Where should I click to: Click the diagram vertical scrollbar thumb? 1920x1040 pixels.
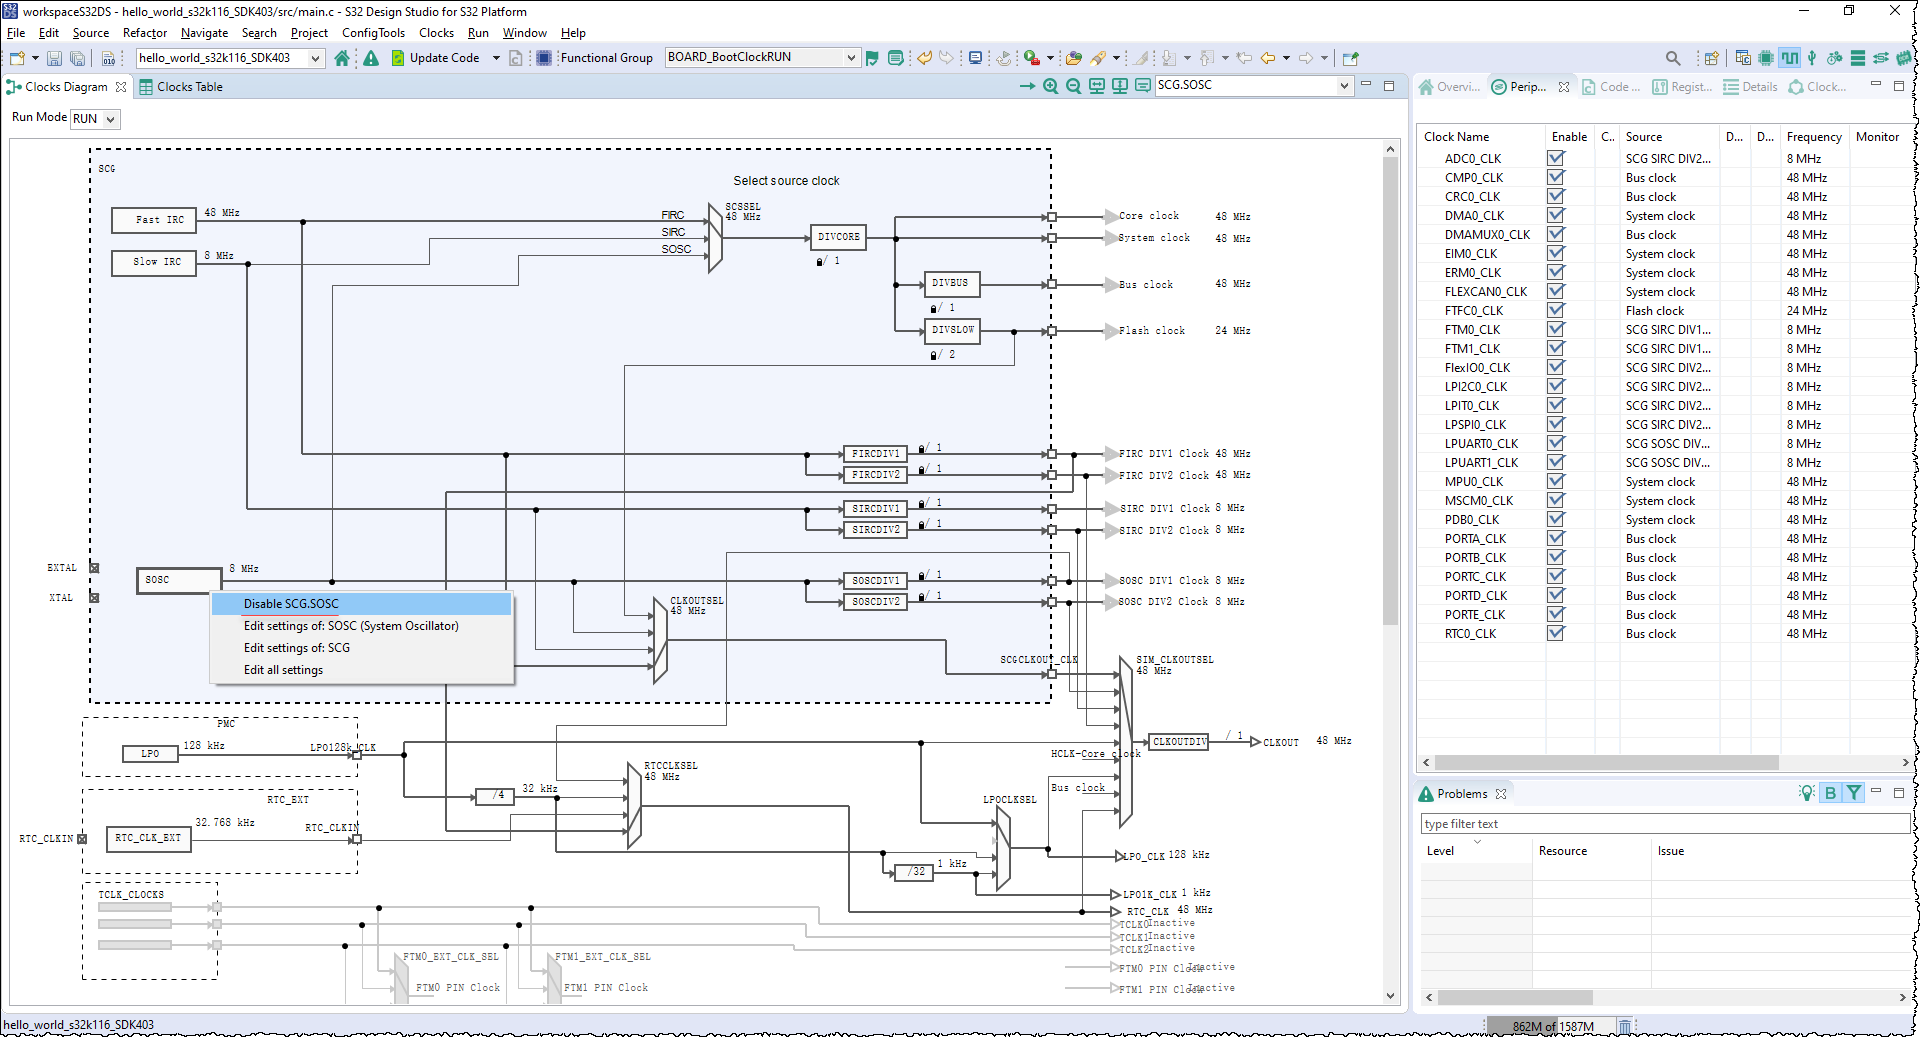pyautogui.click(x=1390, y=390)
